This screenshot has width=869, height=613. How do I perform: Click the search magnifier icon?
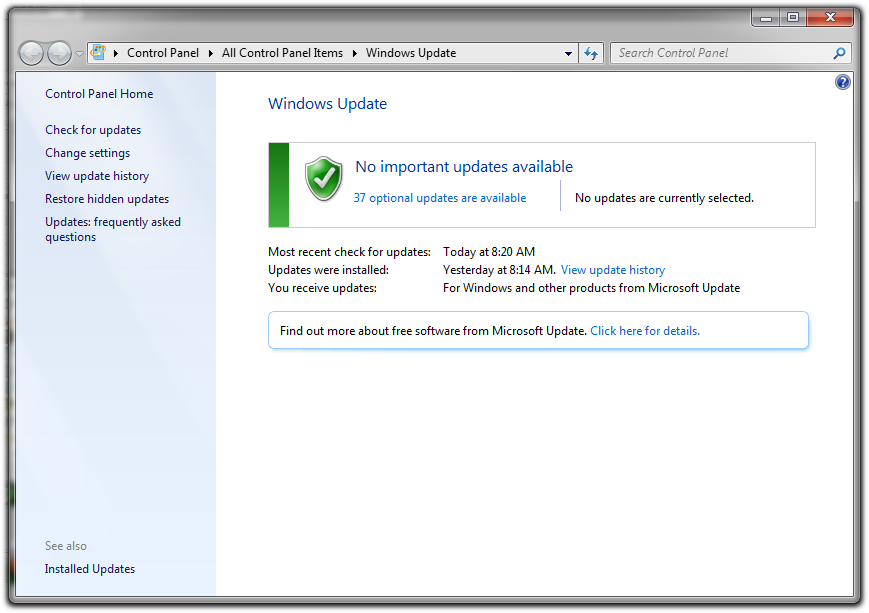[x=839, y=53]
